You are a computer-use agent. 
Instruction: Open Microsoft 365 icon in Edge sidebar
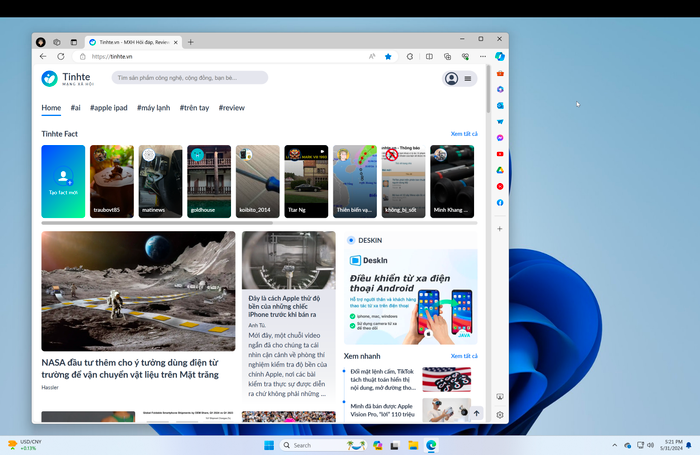point(500,89)
